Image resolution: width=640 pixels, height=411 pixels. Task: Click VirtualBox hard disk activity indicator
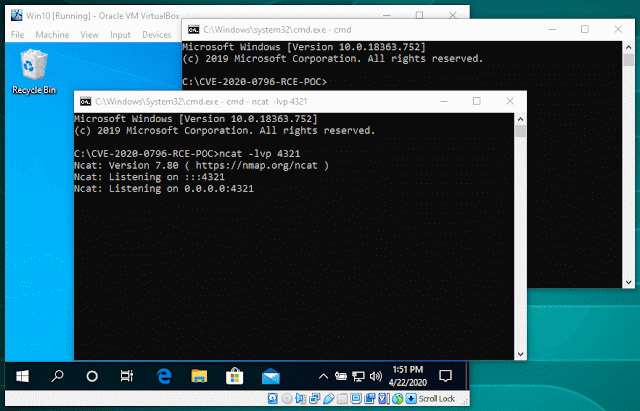[x=272, y=398]
